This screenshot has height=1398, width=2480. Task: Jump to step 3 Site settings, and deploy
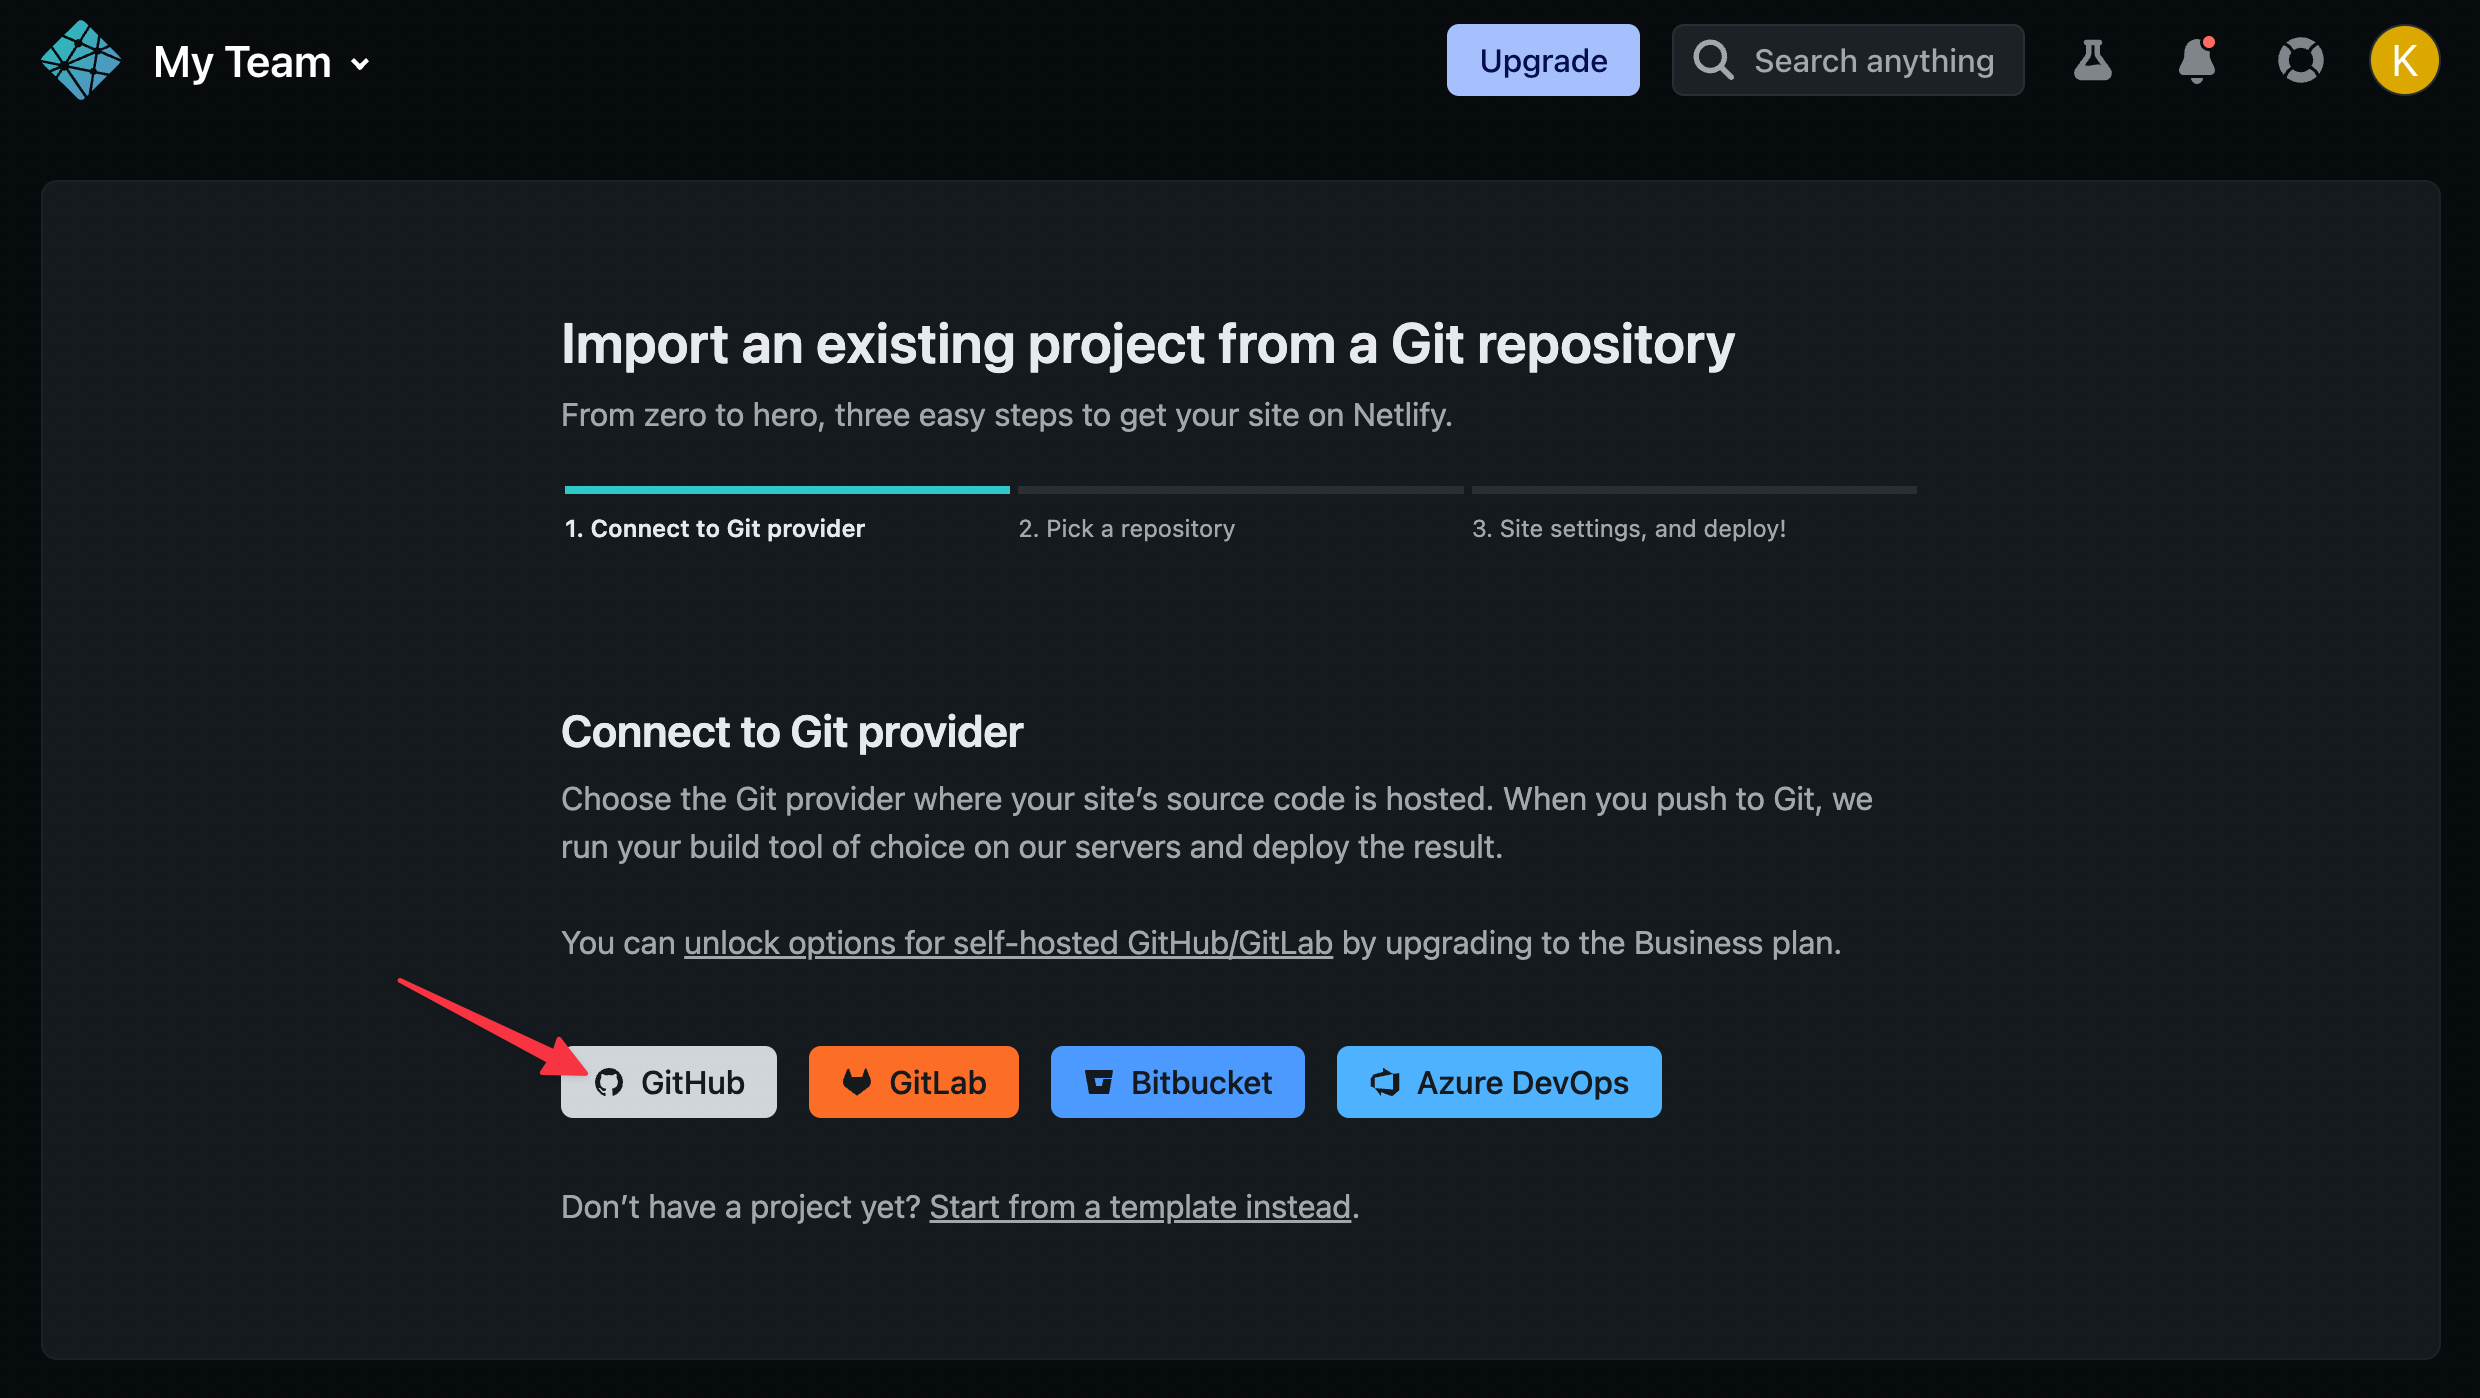1628,528
